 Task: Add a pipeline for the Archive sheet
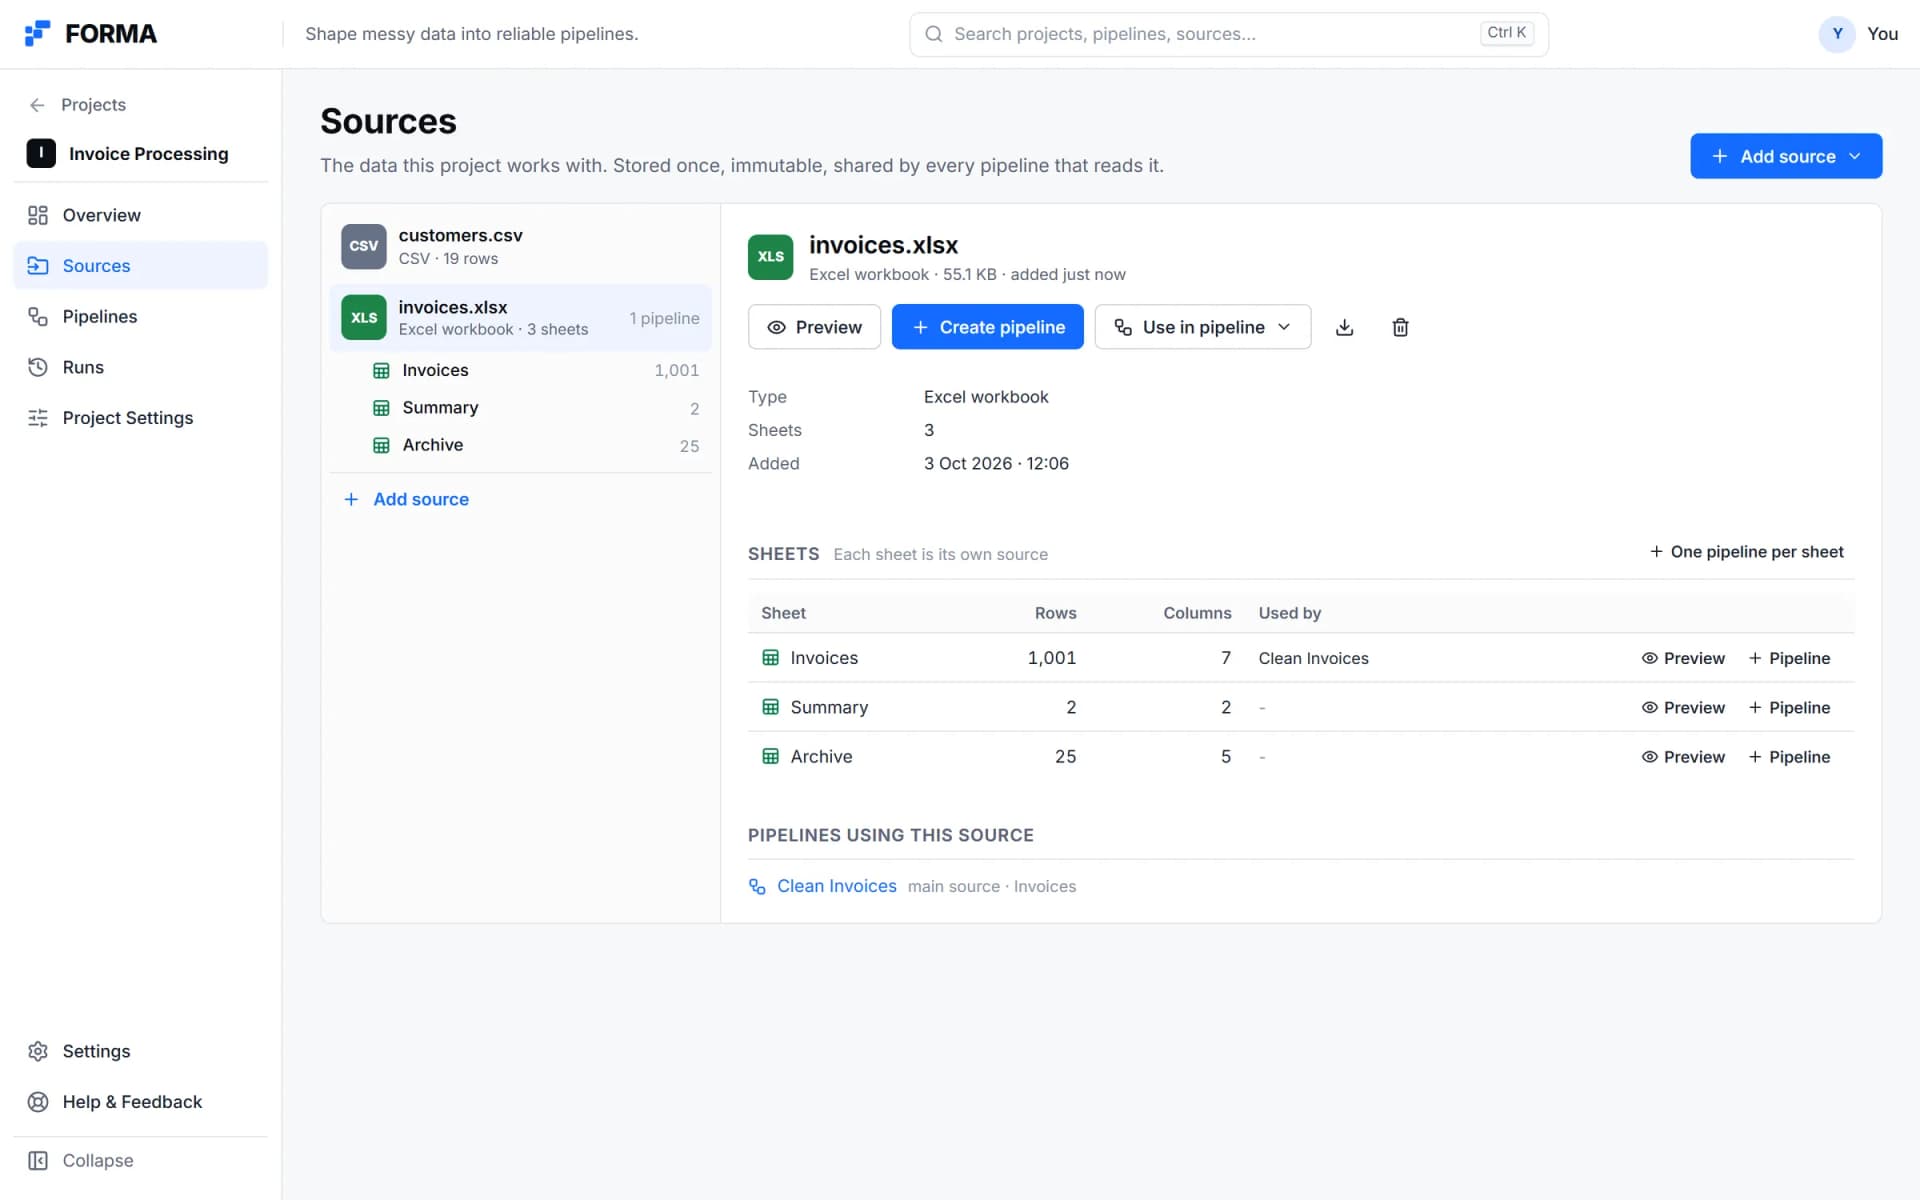tap(1789, 757)
